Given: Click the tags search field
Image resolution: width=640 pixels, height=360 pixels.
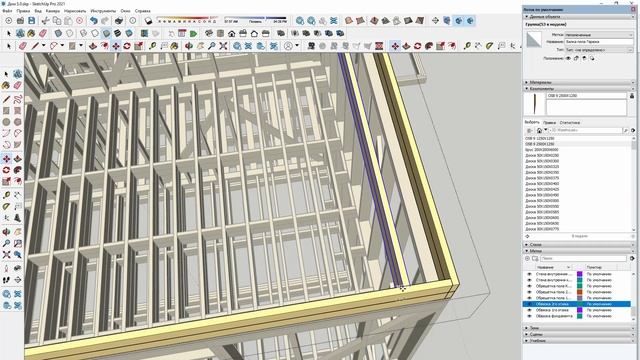Looking at the screenshot, I should [x=583, y=258].
